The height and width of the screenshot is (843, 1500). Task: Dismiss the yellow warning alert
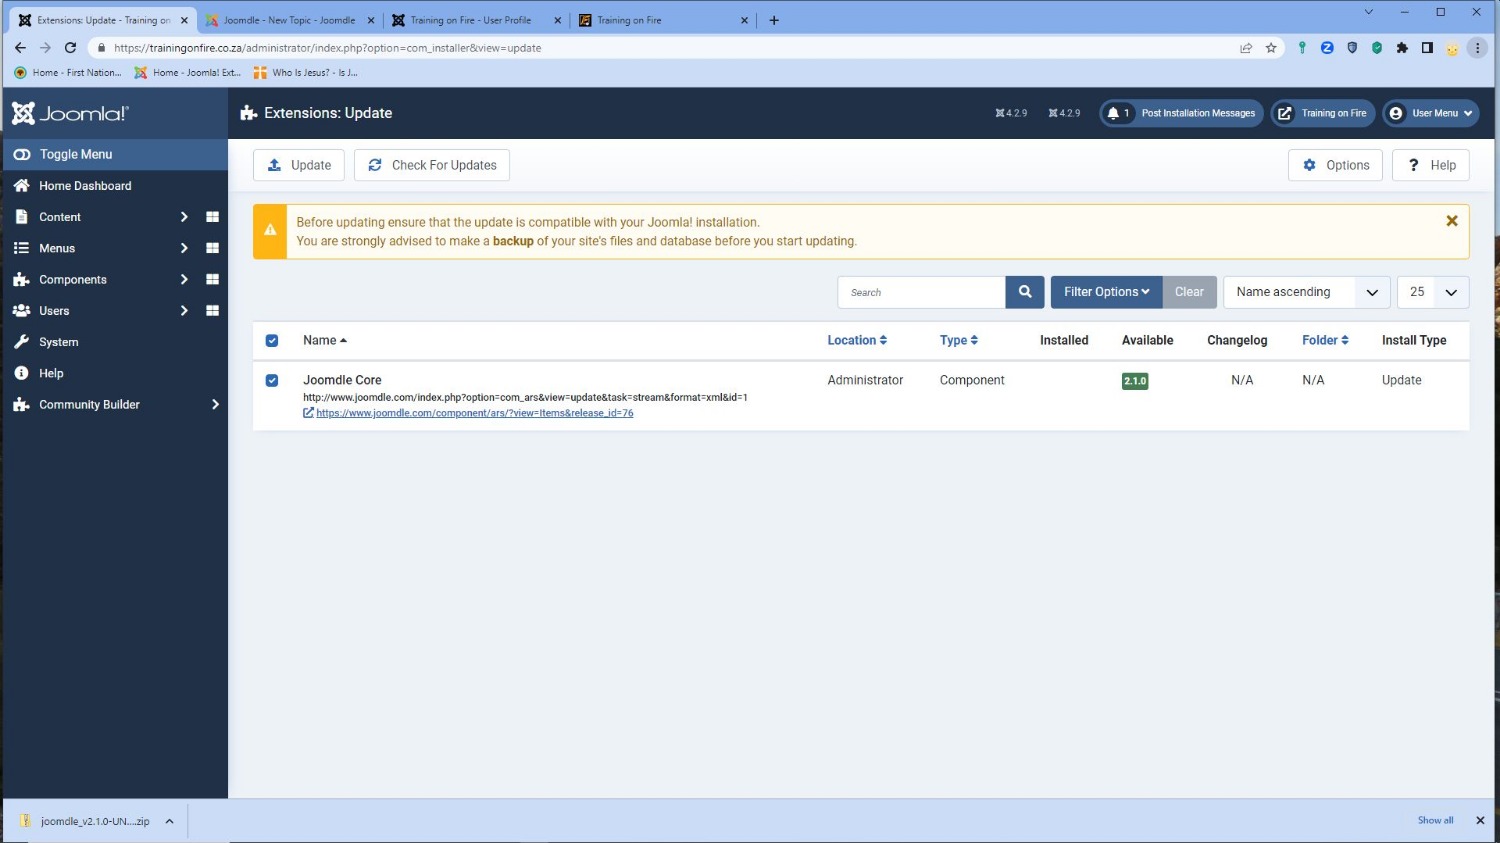pos(1451,221)
